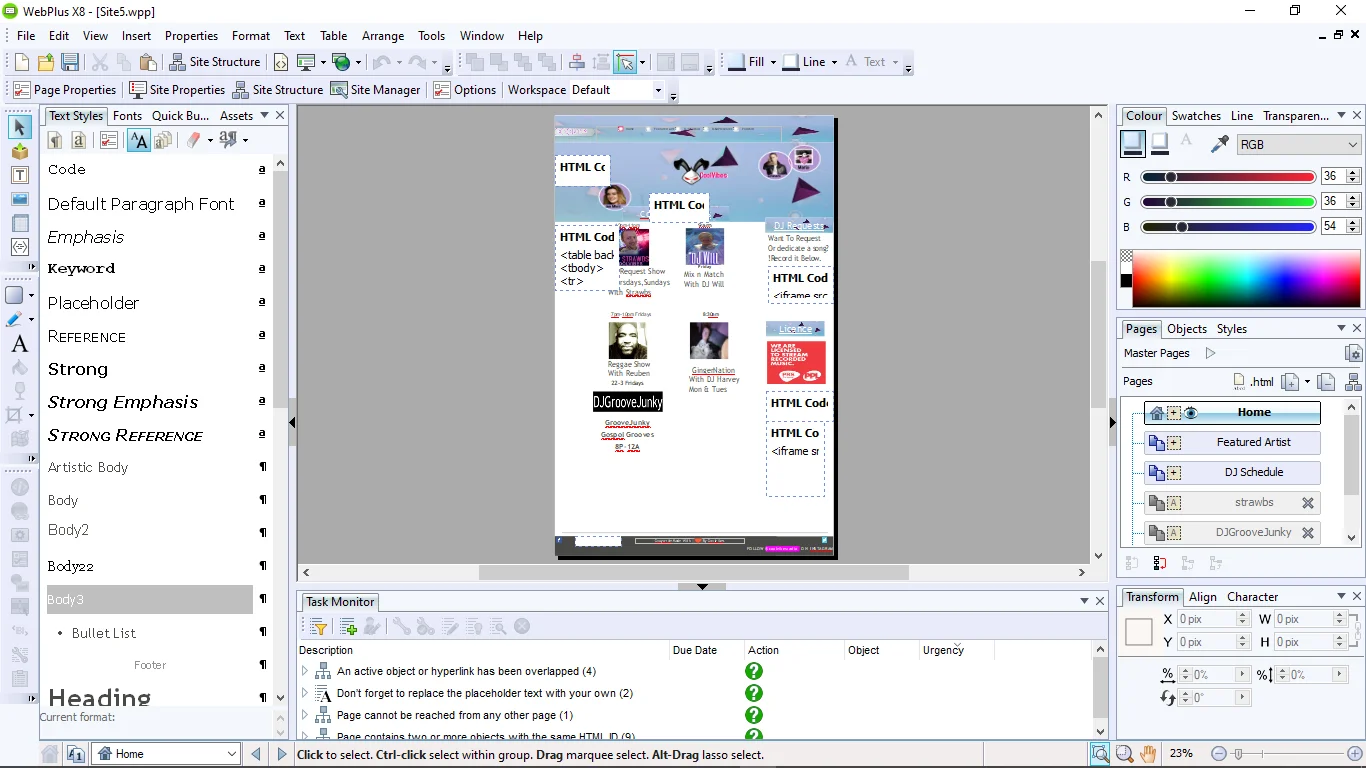Screen dimensions: 1366x768
Task: Open the RGB colour model dropdown
Action: tap(1299, 145)
